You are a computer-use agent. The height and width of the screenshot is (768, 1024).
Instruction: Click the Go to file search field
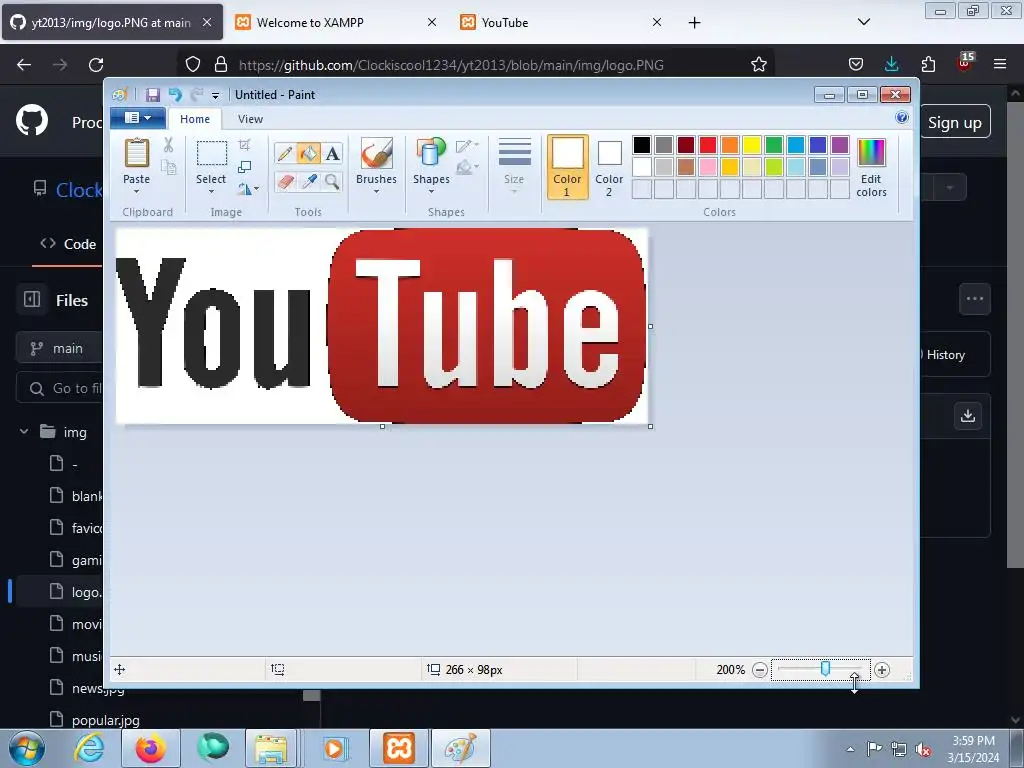point(59,389)
